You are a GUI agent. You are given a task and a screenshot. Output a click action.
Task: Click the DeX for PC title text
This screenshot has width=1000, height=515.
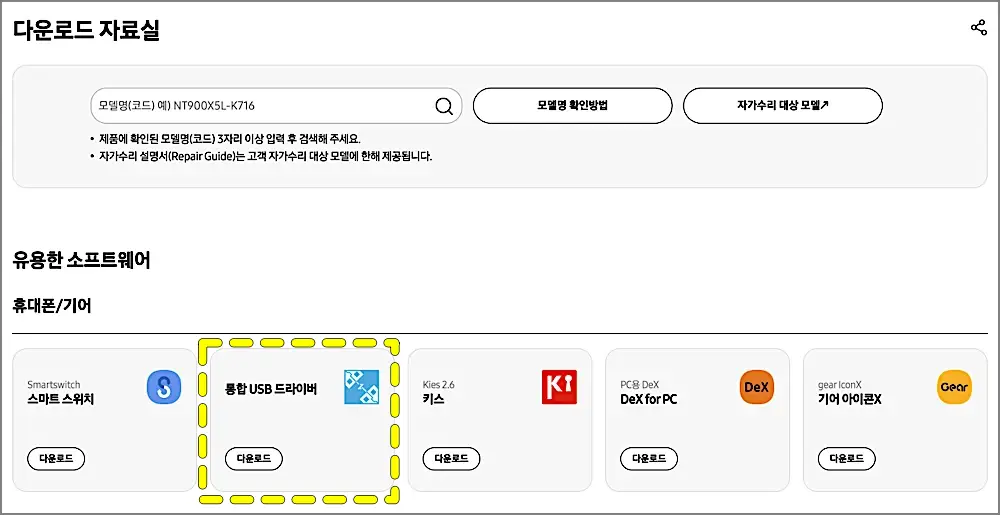coord(649,400)
